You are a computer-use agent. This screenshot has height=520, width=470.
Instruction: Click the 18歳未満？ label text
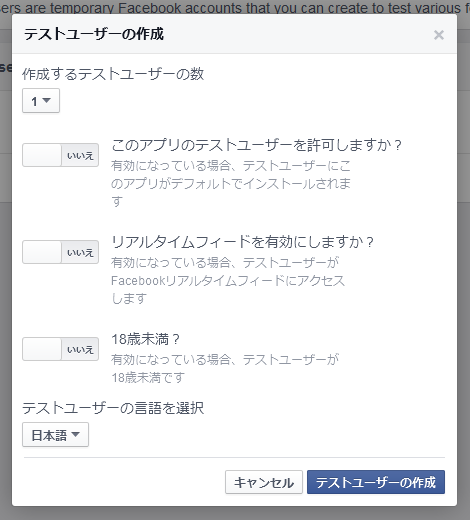click(x=146, y=339)
